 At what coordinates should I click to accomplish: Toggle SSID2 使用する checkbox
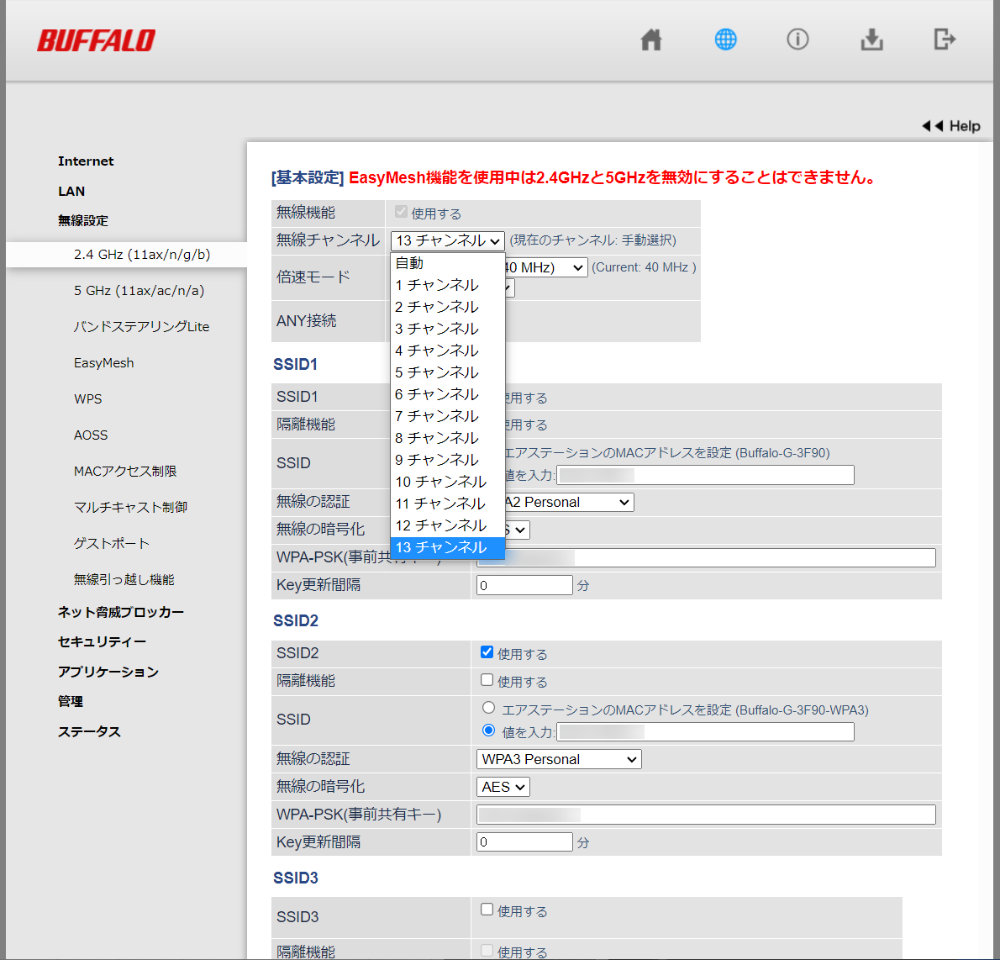[487, 652]
